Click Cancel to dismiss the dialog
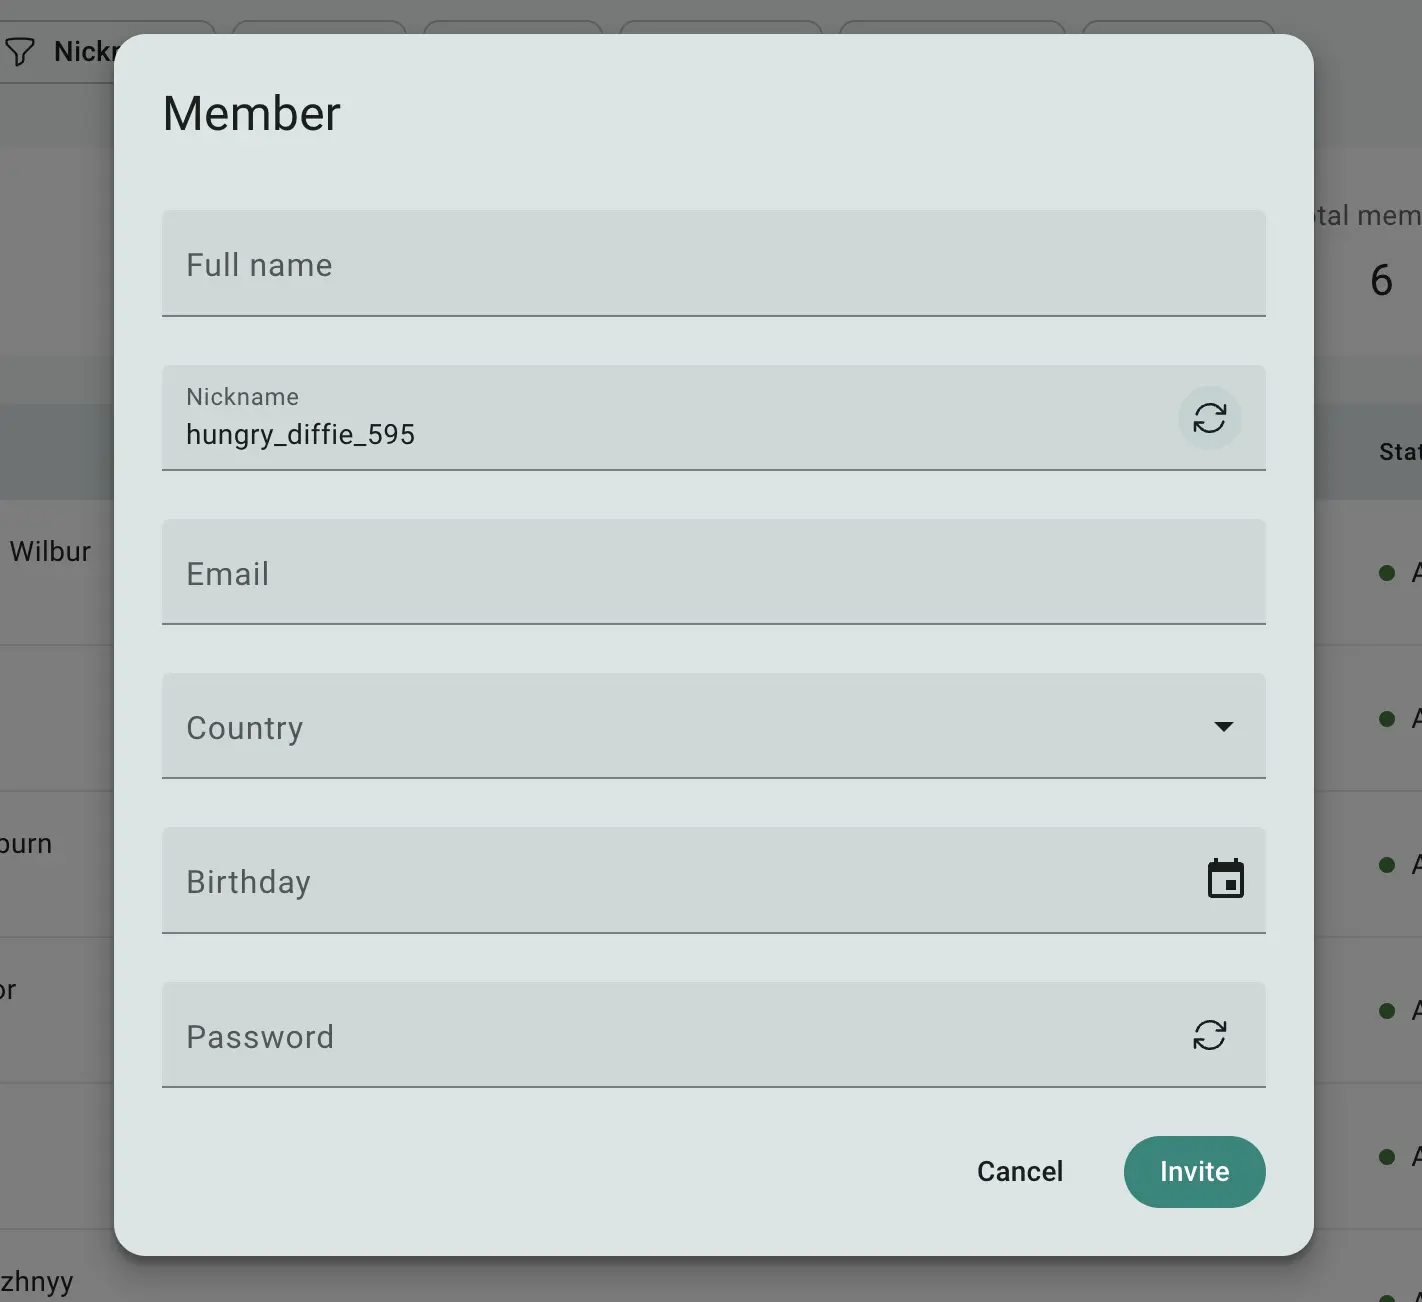The width and height of the screenshot is (1422, 1302). coord(1019,1171)
